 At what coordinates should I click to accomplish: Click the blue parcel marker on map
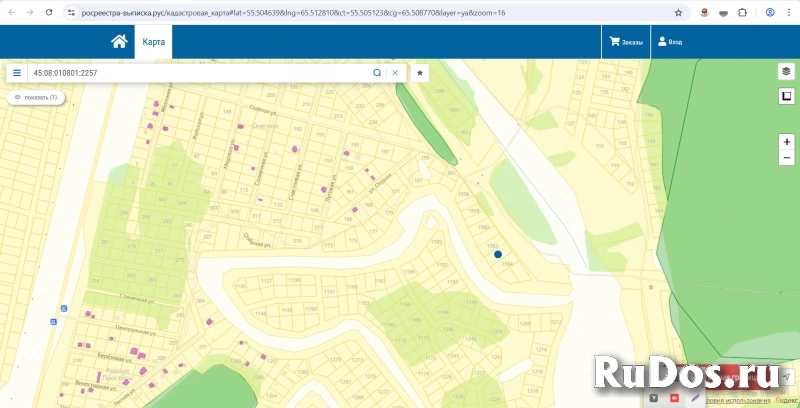[x=498, y=254]
